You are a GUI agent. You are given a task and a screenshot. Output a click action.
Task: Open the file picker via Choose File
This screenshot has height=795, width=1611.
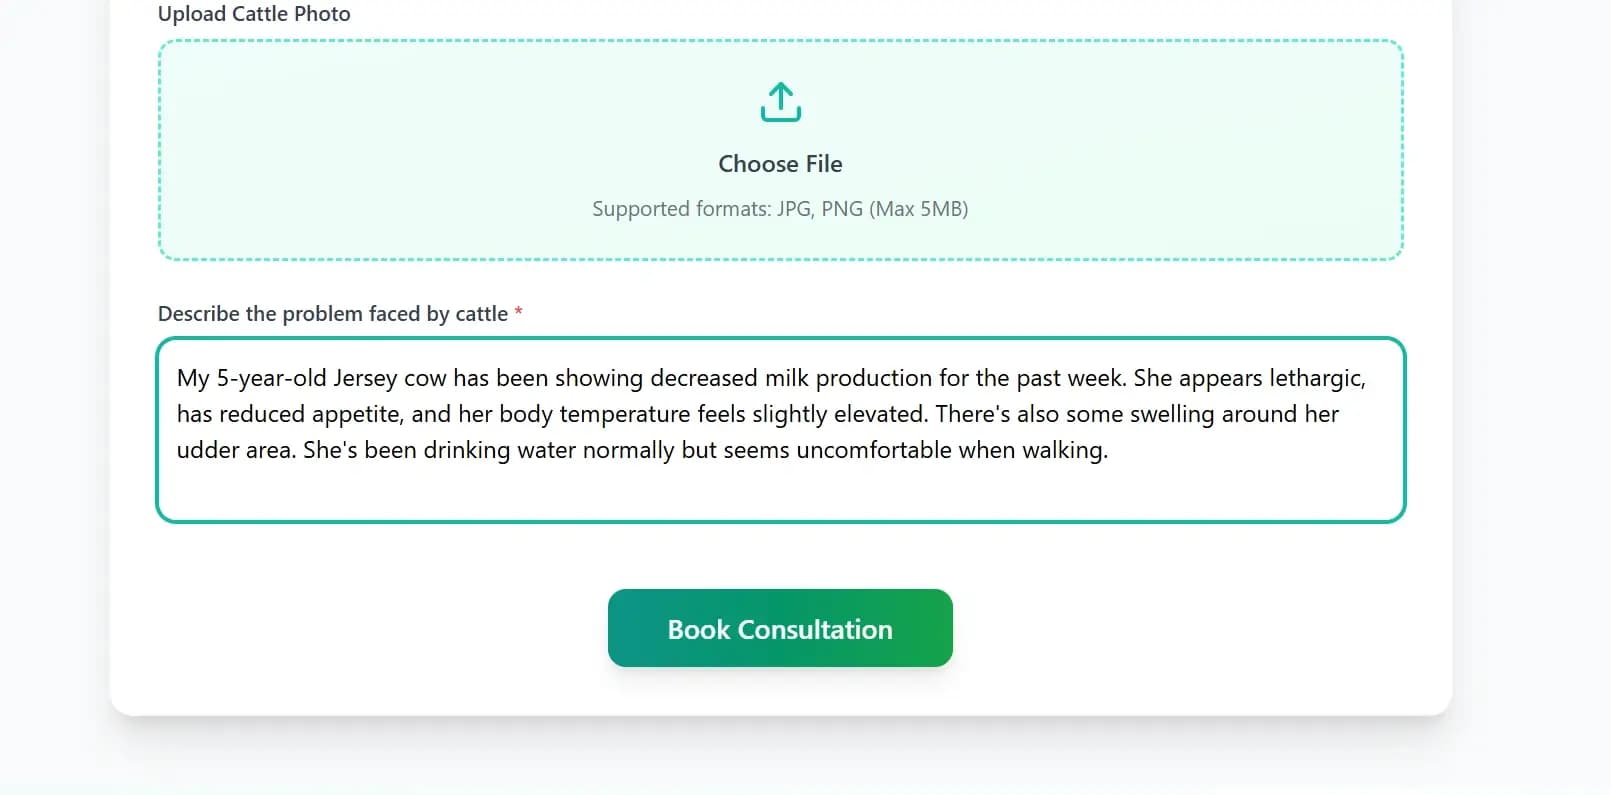(780, 163)
